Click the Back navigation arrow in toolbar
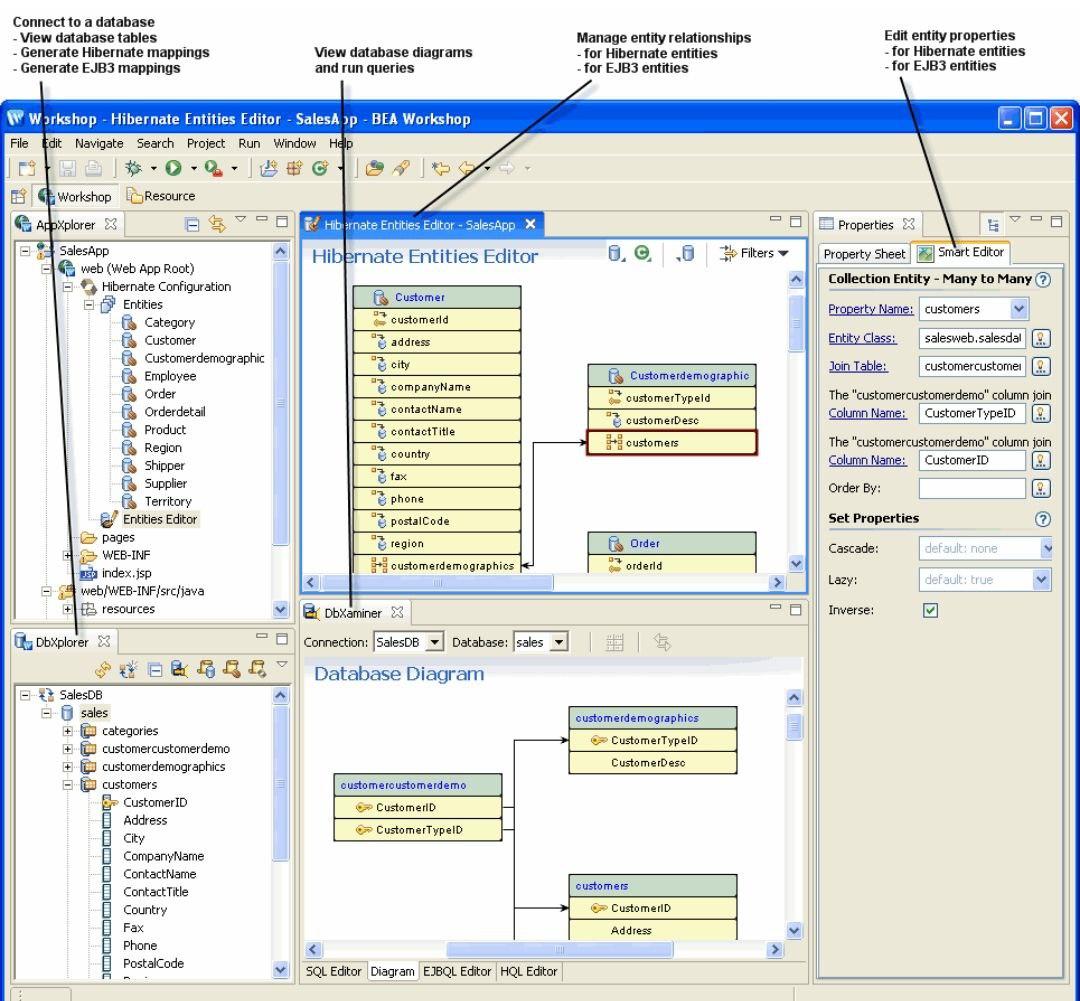The image size is (1080, 1001). click(x=468, y=167)
